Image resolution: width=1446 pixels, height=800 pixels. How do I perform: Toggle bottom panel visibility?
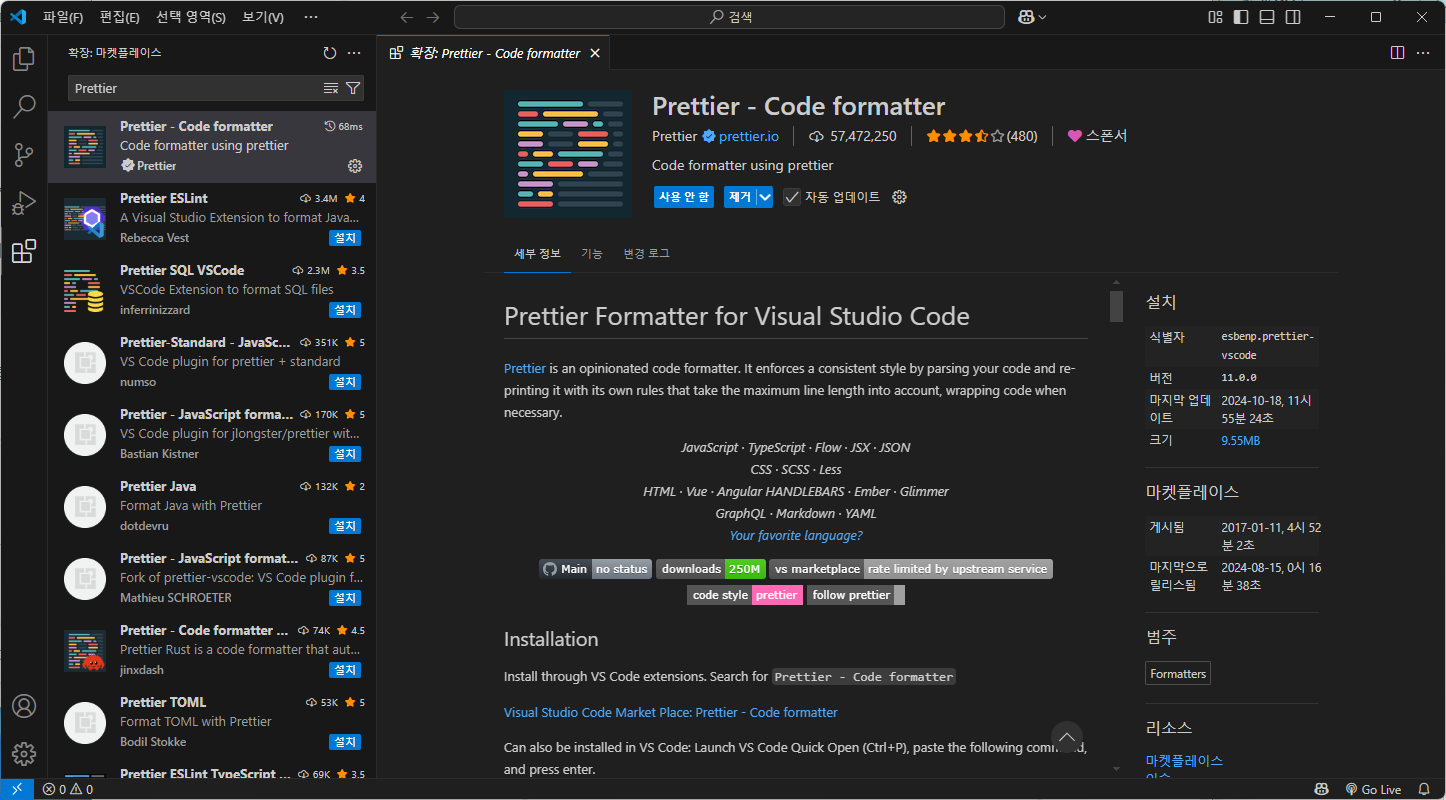pyautogui.click(x=1267, y=17)
